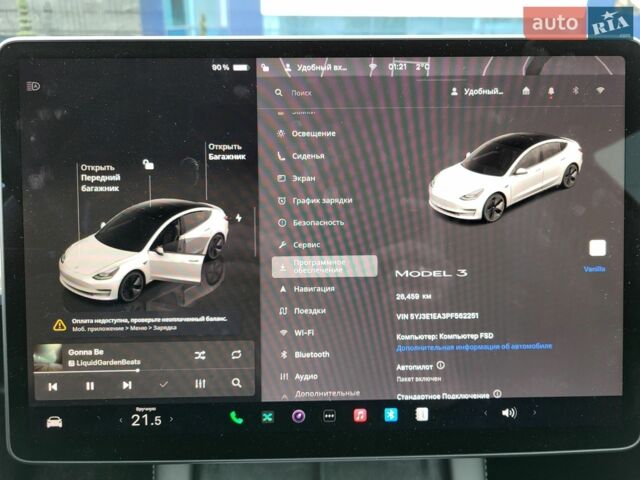Open media search magnifier icon
This screenshot has width=640, height=480.
pyautogui.click(x=236, y=383)
